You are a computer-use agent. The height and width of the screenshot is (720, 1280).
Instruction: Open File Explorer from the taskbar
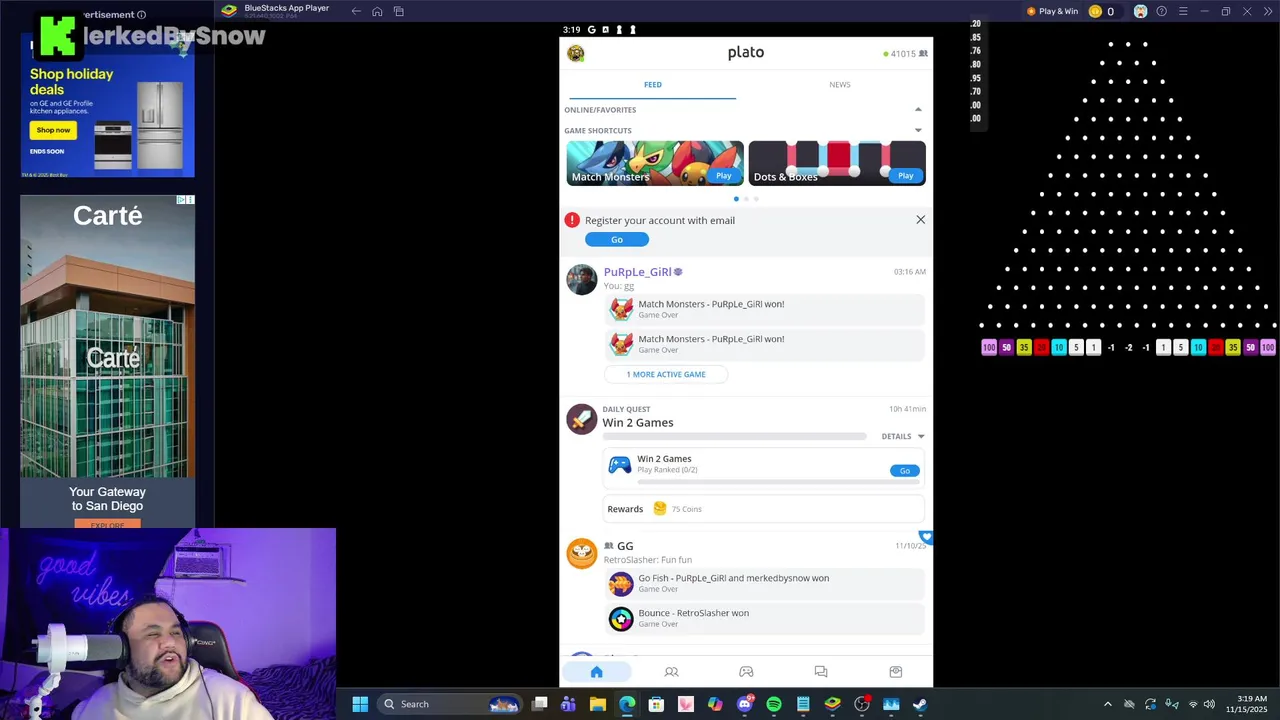tap(598, 704)
